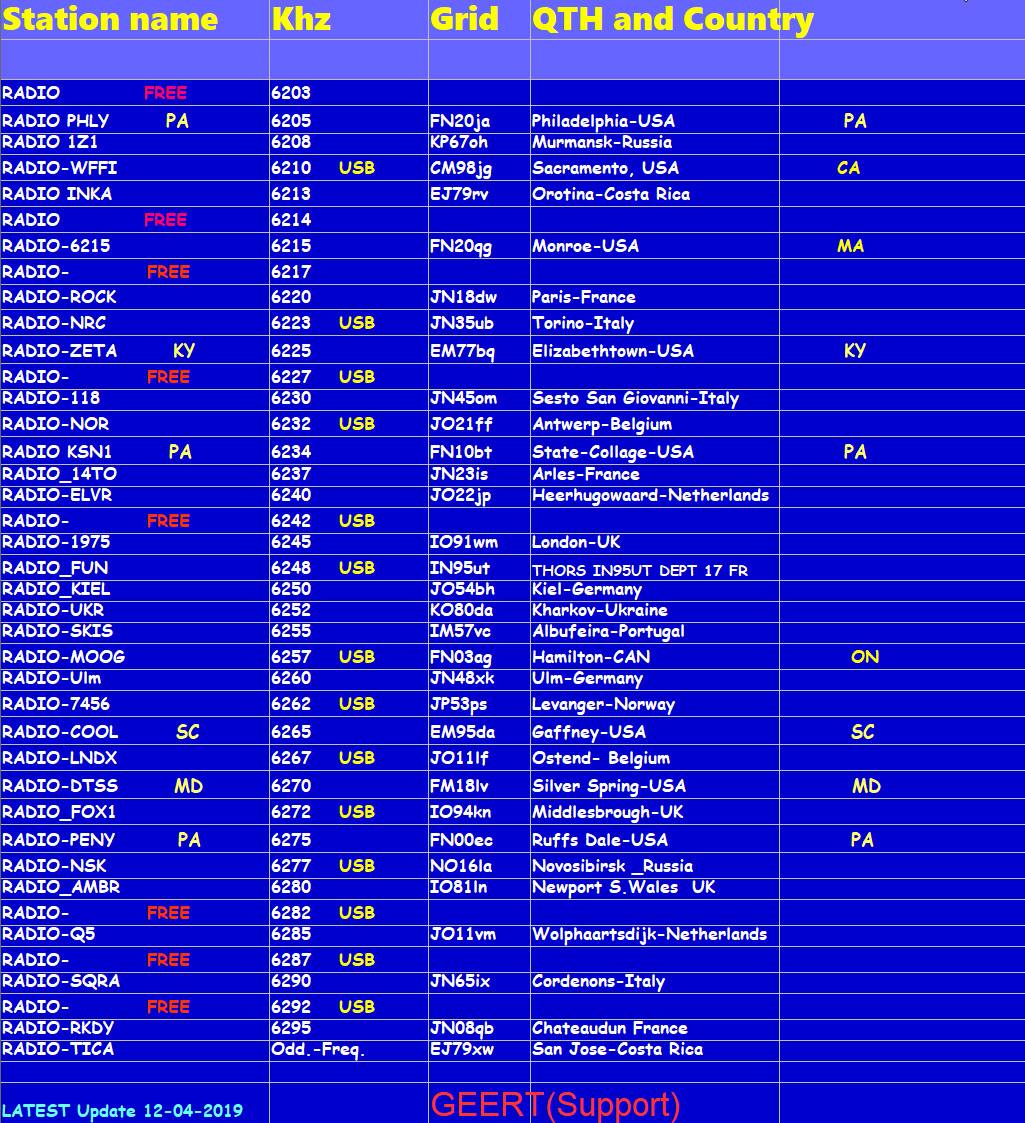This screenshot has width=1025, height=1123.
Task: Click FREE label next to 6217
Action: coord(168,271)
